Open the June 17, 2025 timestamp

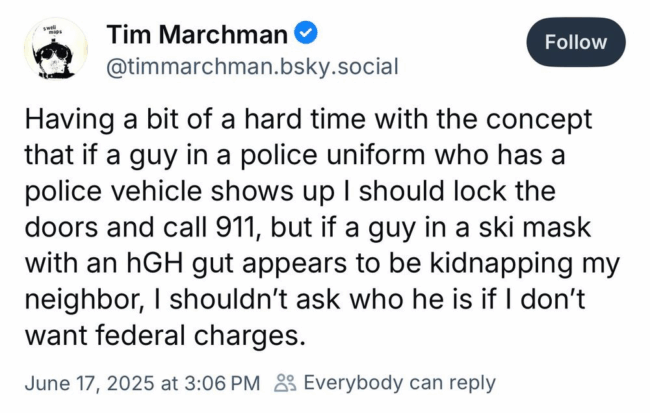coord(142,383)
